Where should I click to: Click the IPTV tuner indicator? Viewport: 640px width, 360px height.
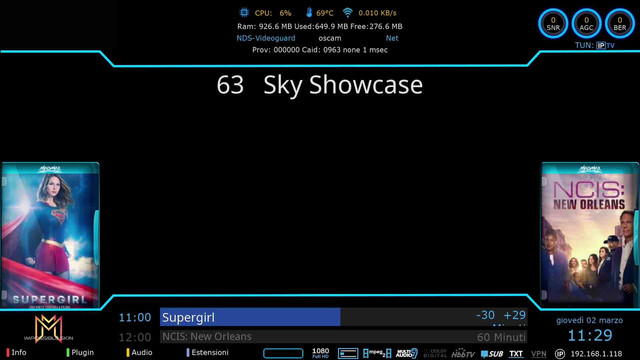pyautogui.click(x=605, y=45)
